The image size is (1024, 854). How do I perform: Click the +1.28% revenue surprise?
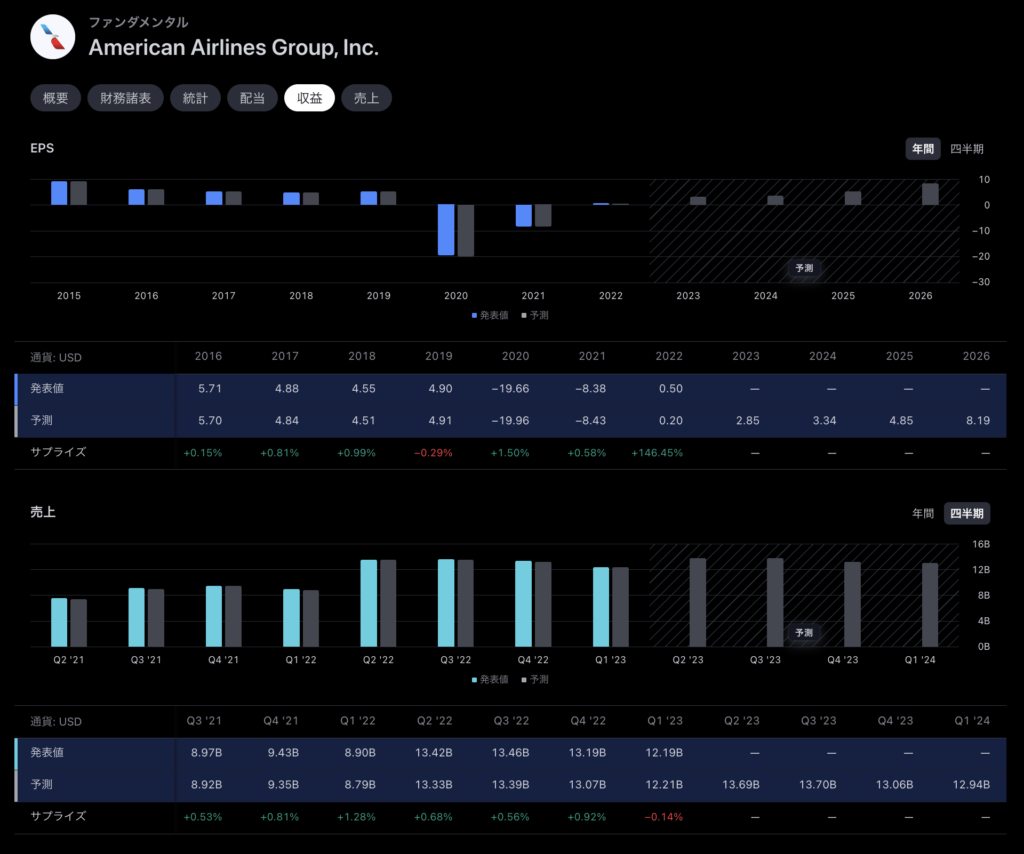point(356,817)
